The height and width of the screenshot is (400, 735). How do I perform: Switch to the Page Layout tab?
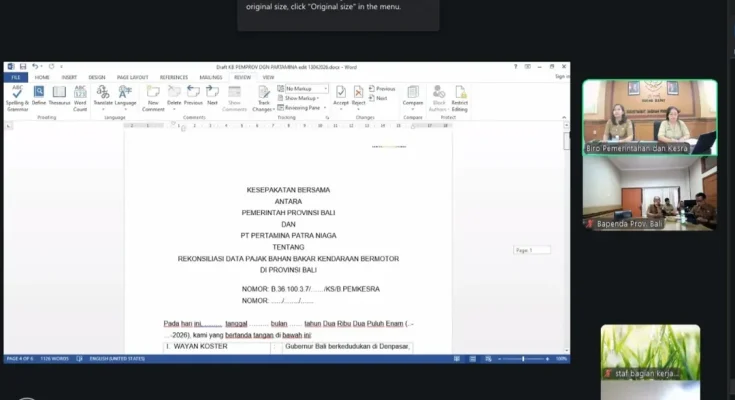(x=132, y=77)
